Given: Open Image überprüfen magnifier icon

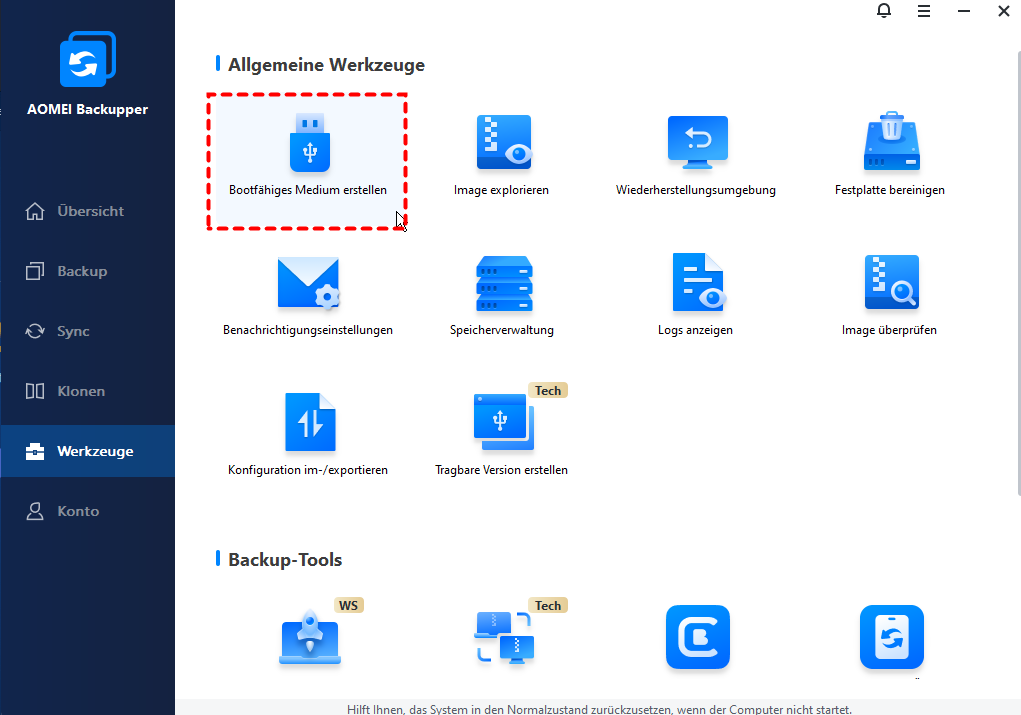Looking at the screenshot, I should click(x=891, y=282).
